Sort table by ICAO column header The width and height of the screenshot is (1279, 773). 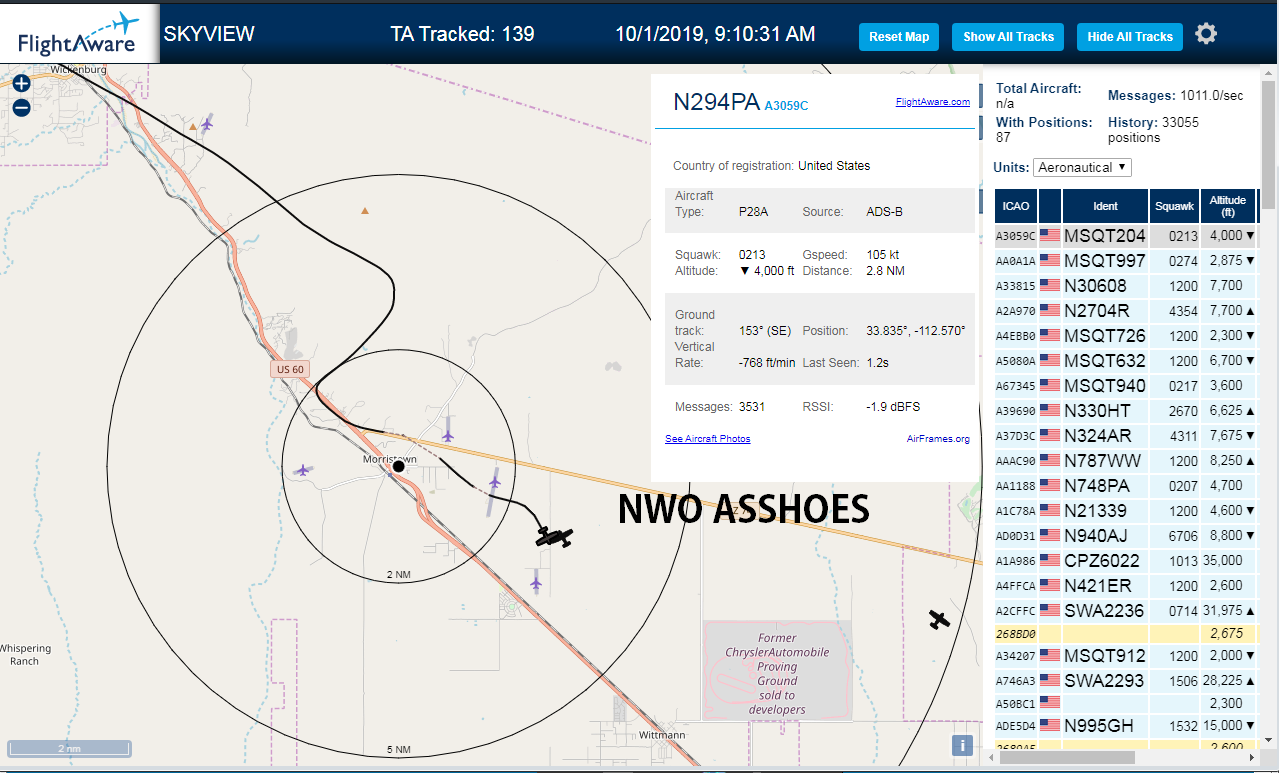coord(1015,205)
